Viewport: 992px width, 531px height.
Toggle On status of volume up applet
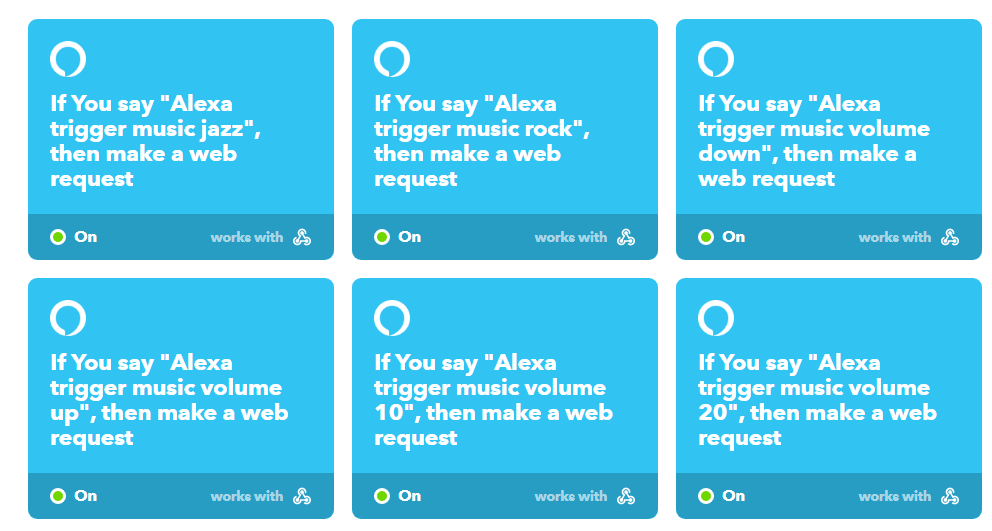[x=73, y=496]
